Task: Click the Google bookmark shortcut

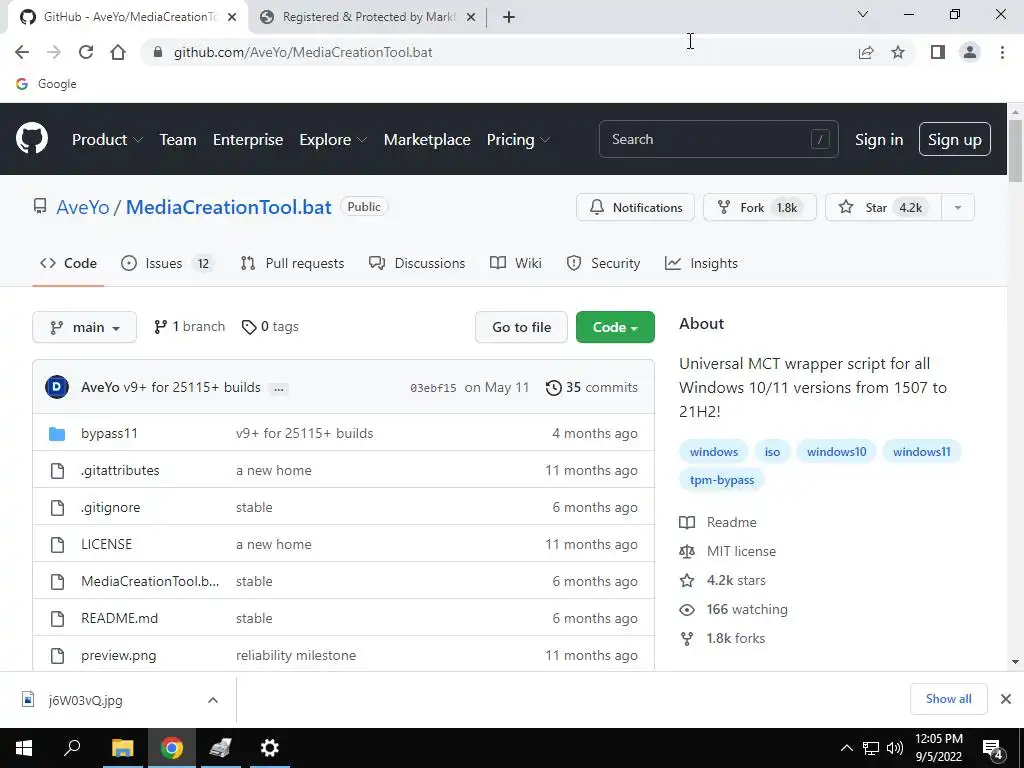Action: (46, 84)
